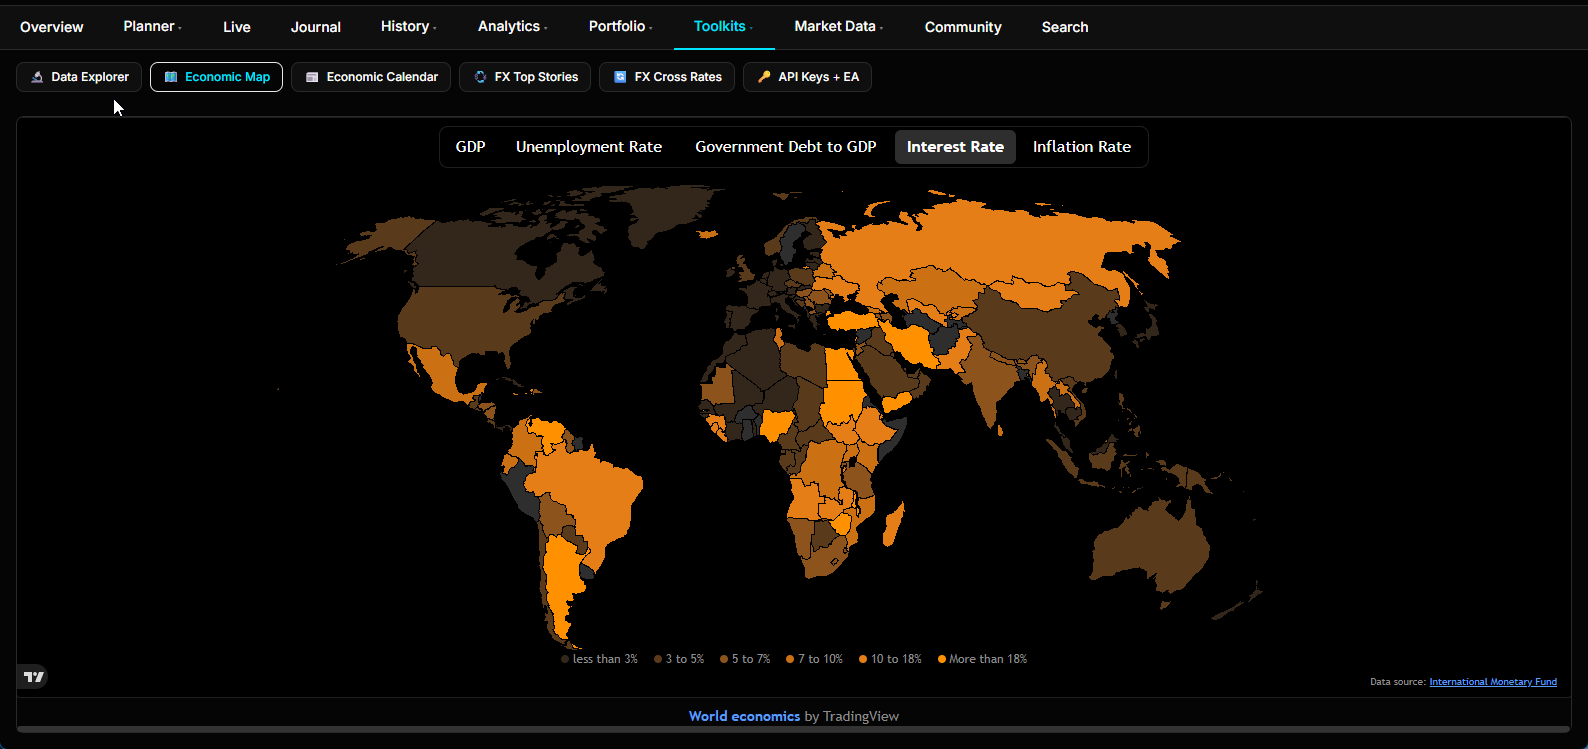This screenshot has height=749, width=1588.
Task: Open API Keys + EA key icon
Action: point(764,77)
